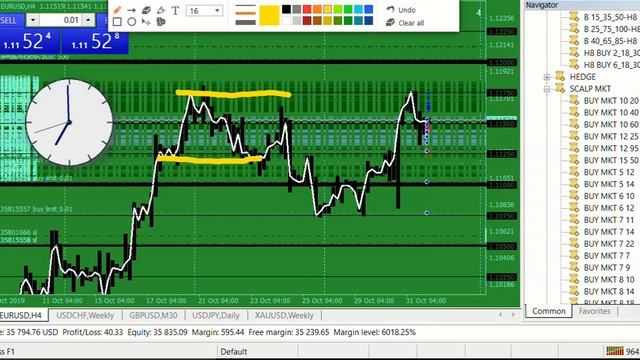
Task: Click the Margin level: 6018.25% text
Action: point(374,332)
